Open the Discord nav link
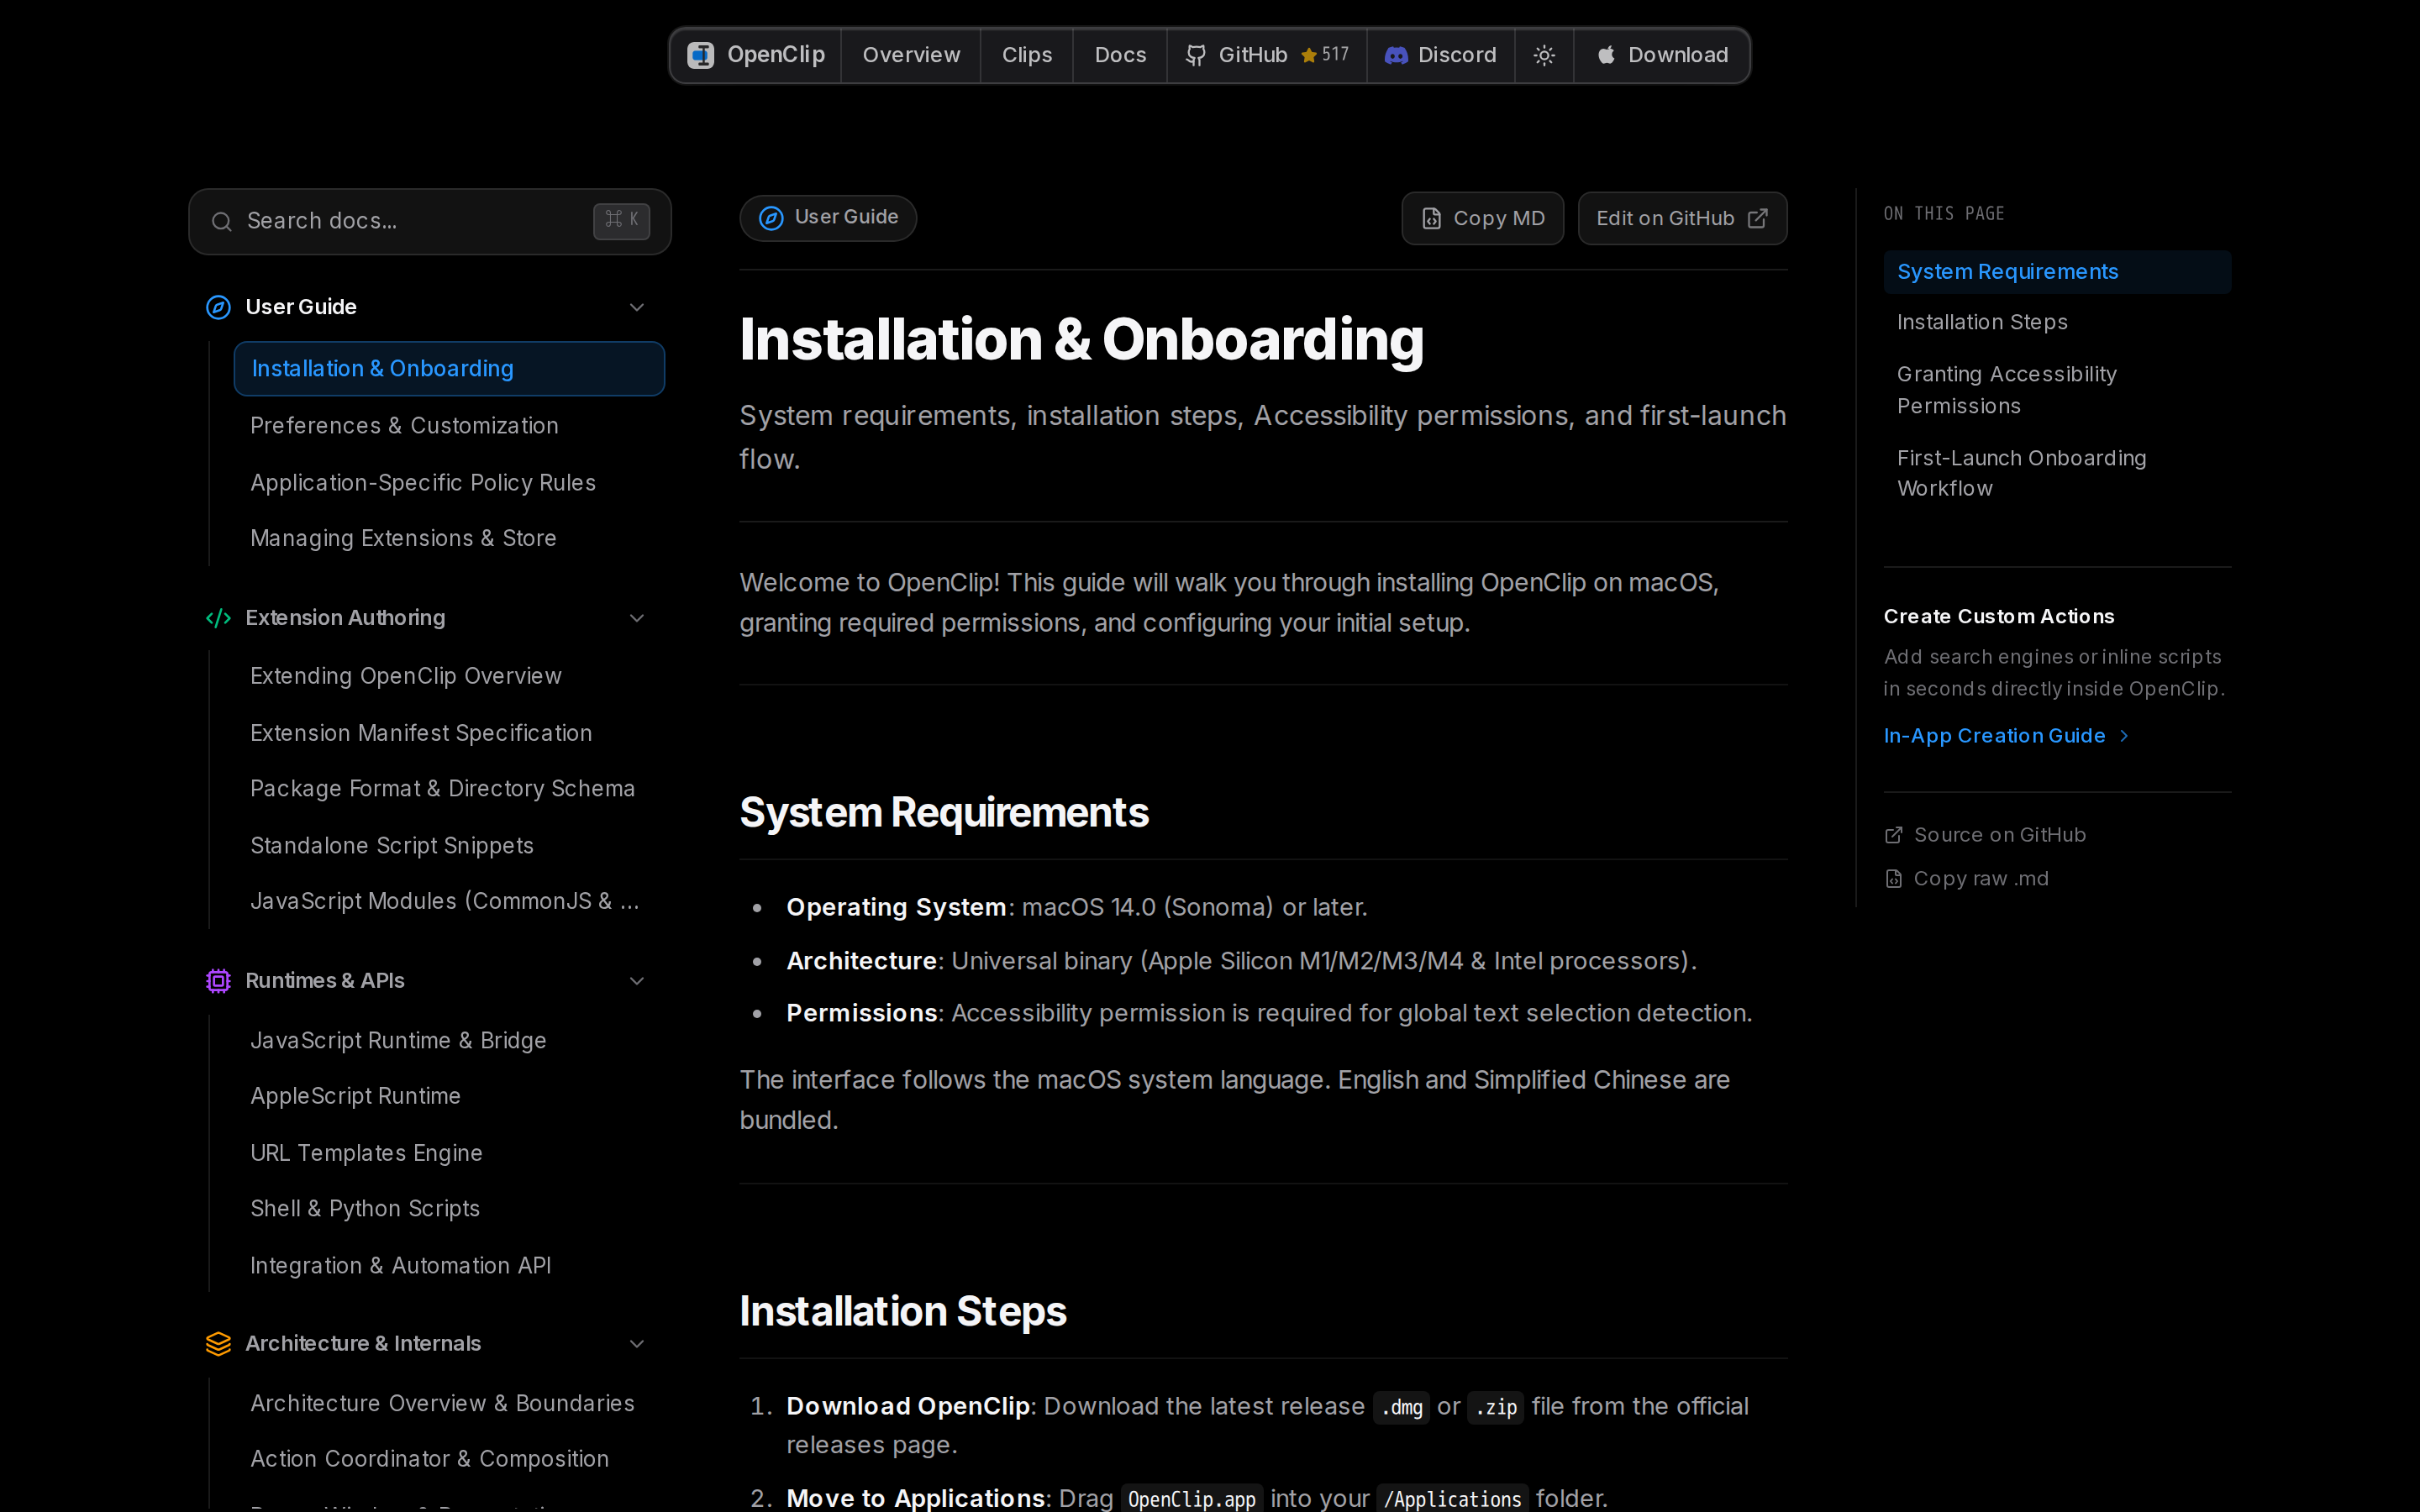2420x1512 pixels. pos(1441,55)
